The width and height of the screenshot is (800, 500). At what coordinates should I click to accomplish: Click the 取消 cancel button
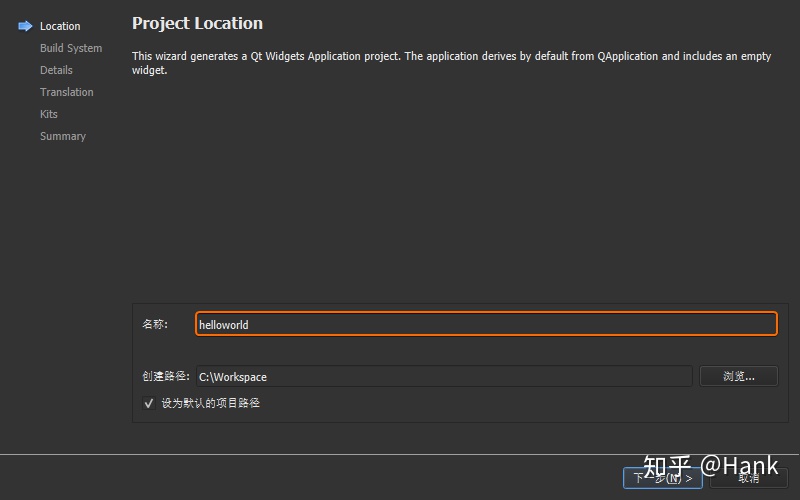coord(748,478)
